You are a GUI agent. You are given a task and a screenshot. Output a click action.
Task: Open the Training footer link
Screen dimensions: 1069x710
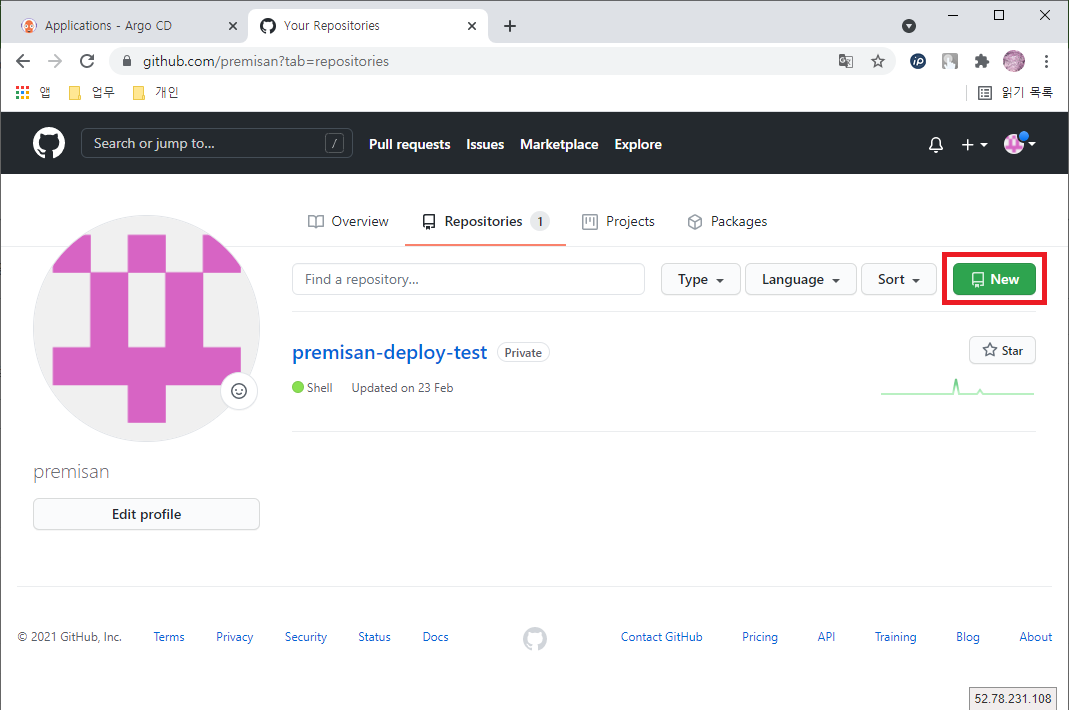[x=895, y=637]
